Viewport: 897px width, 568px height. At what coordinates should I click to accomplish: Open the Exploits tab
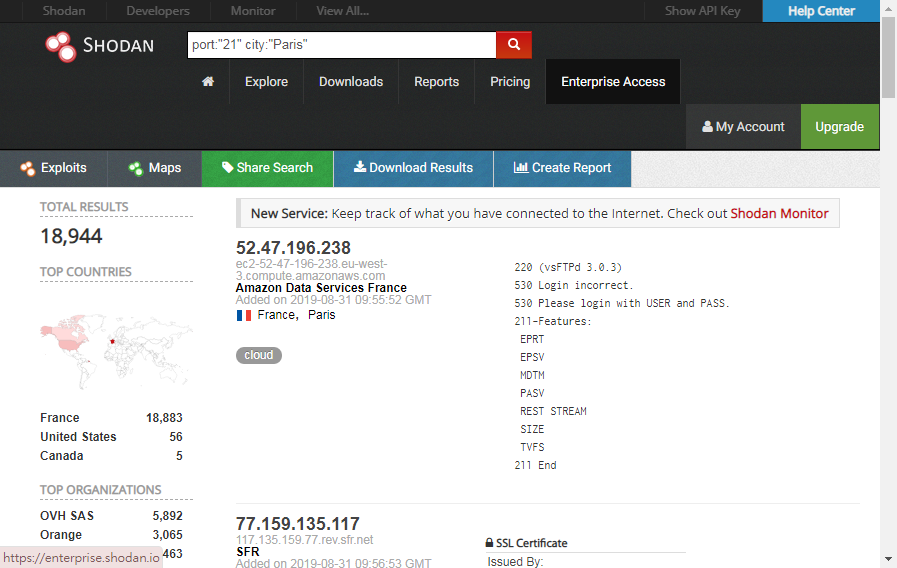pyautogui.click(x=53, y=168)
